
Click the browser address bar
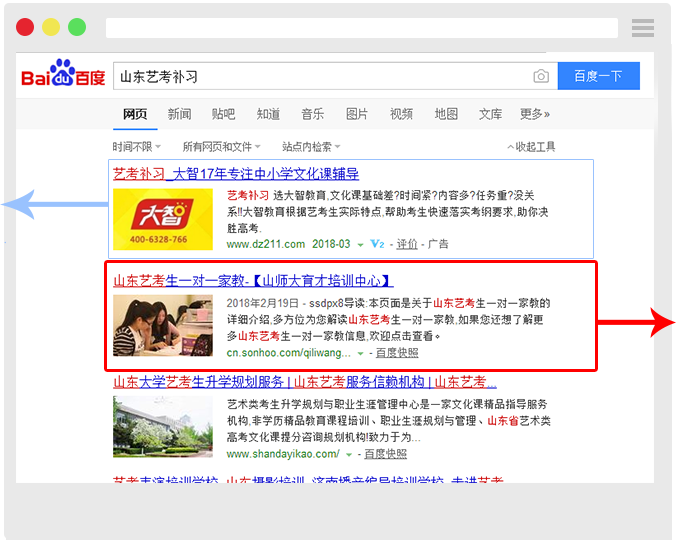tap(362, 28)
